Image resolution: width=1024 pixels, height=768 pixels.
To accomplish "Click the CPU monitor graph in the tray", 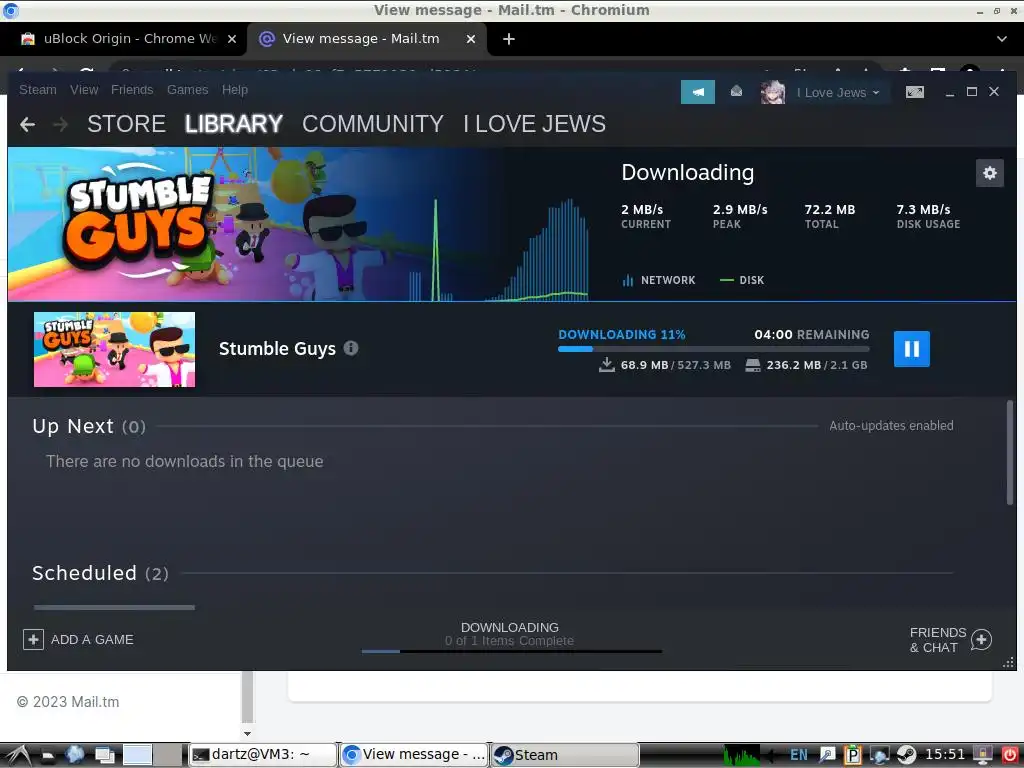I will point(742,755).
